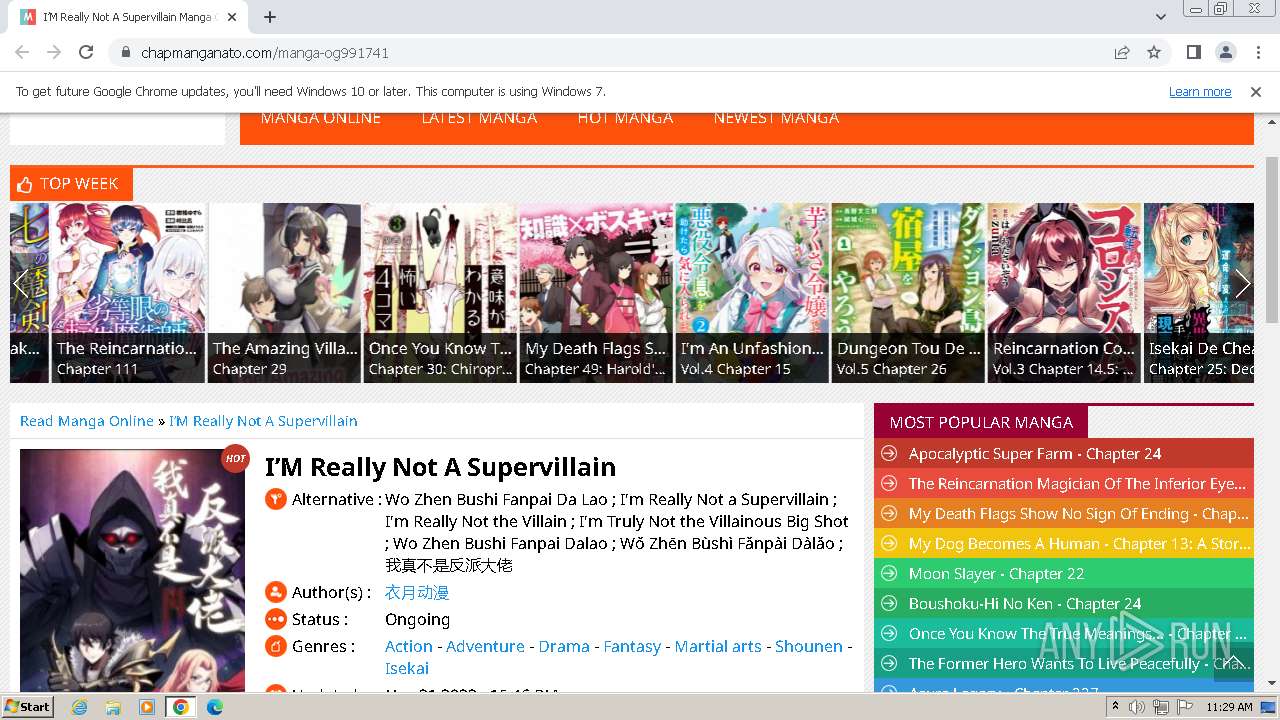Filter by the Martial arts genre
The height and width of the screenshot is (720, 1280).
(718, 647)
